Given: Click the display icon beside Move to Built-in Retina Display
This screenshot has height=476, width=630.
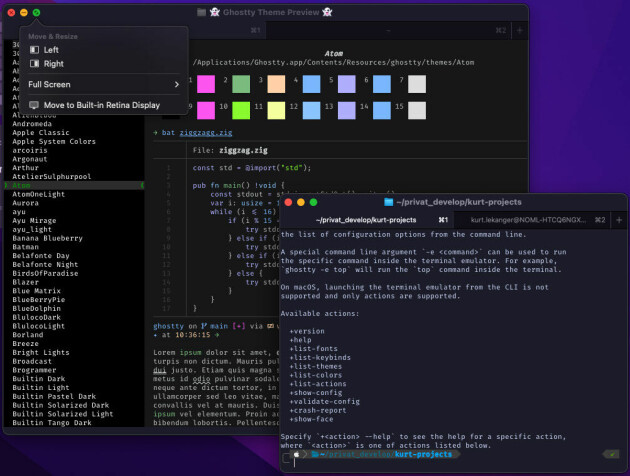Looking at the screenshot, I should 34,105.
